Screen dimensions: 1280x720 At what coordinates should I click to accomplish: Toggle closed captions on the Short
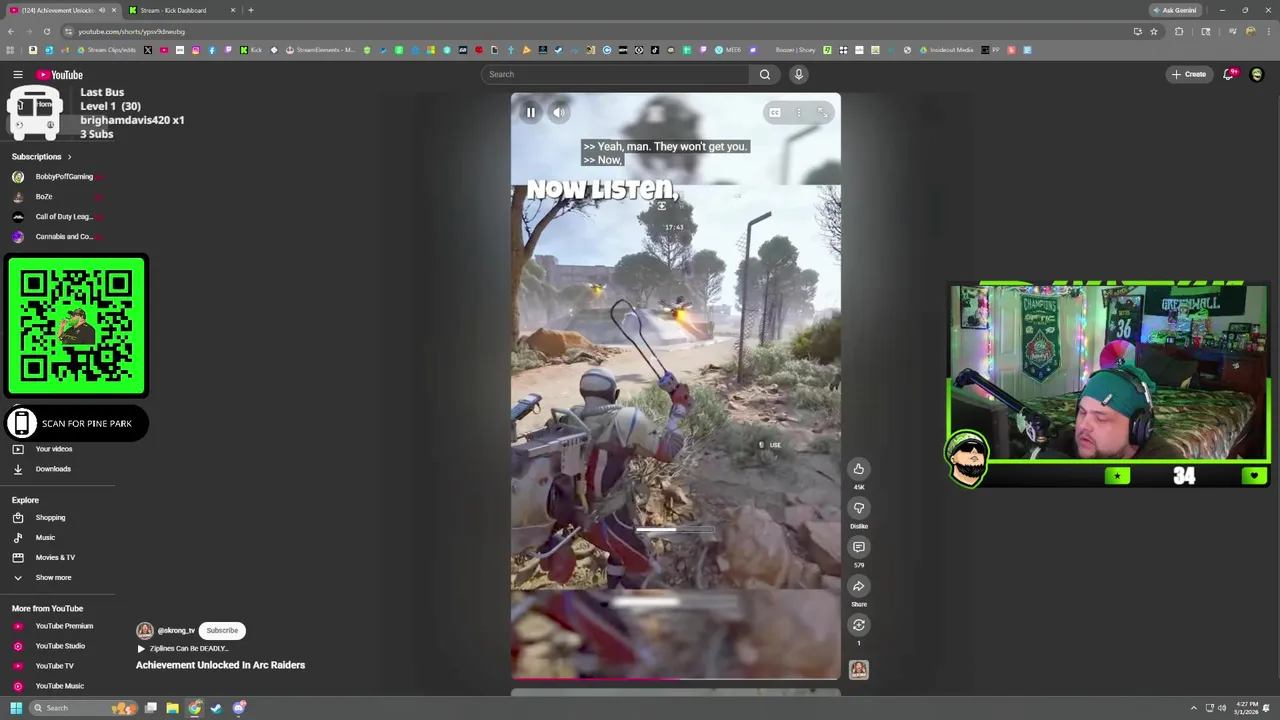coord(774,113)
